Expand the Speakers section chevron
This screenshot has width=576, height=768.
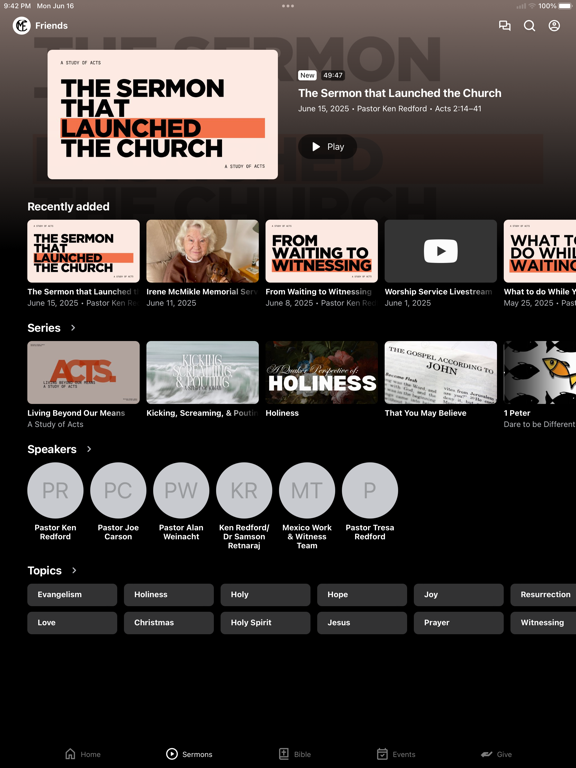pos(89,449)
